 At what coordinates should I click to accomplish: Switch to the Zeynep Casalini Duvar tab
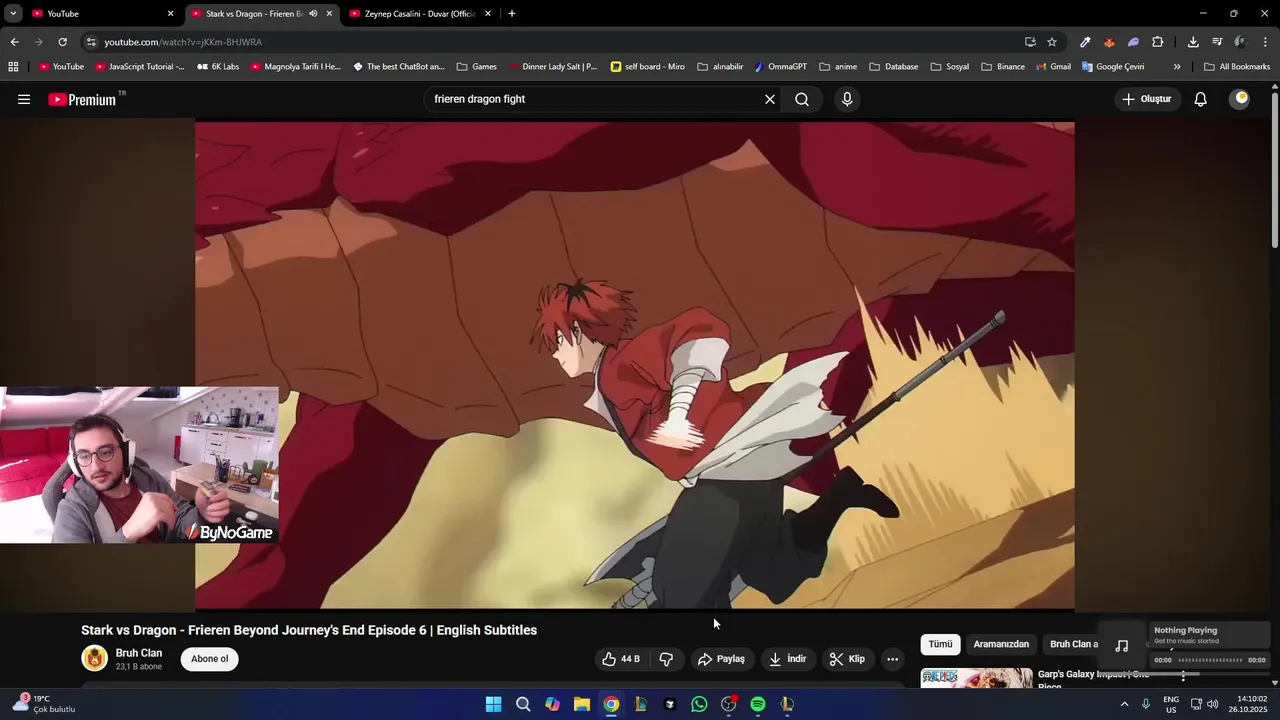[x=420, y=14]
